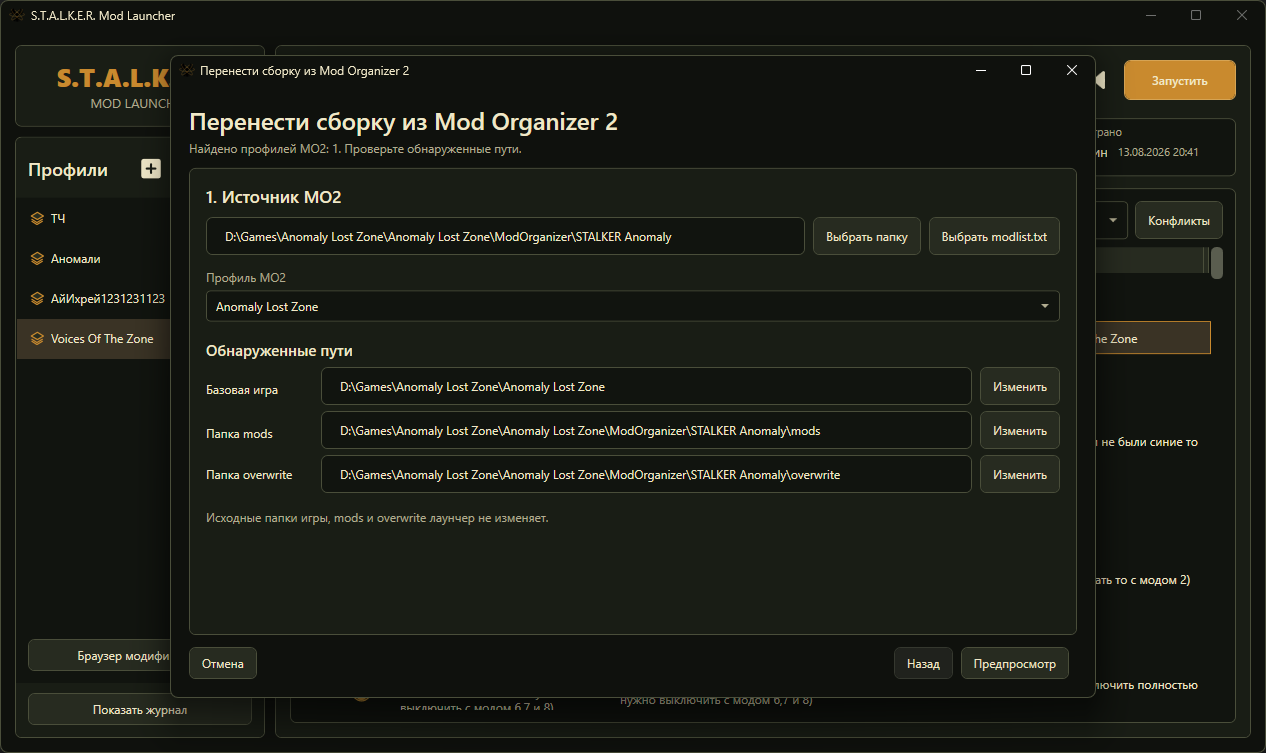Image resolution: width=1266 pixels, height=753 pixels.
Task: Click the stack icon beside Voices Of The Zone
Action: point(37,338)
